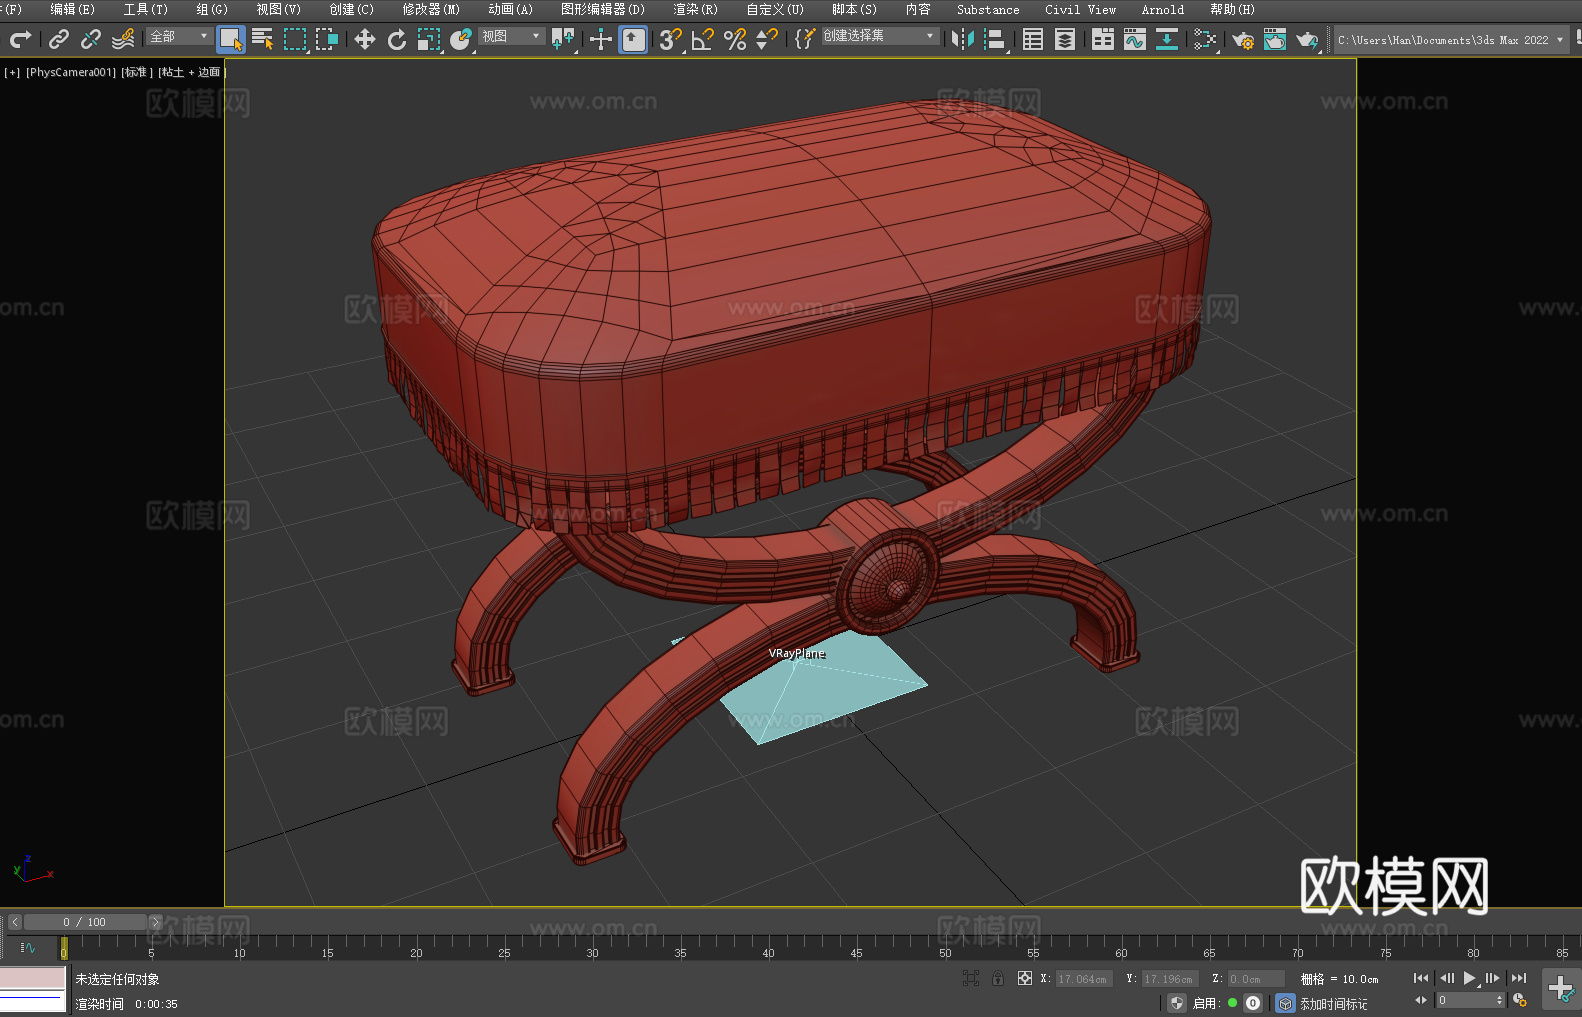Image resolution: width=1582 pixels, height=1017 pixels.
Task: Open the Rendered Frame Window icon
Action: (x=1275, y=39)
